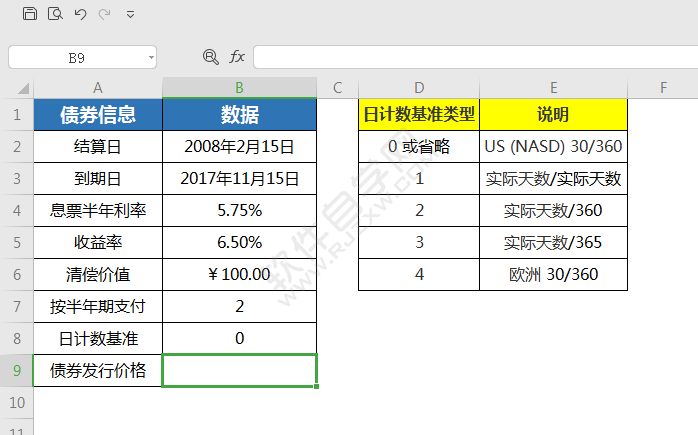698x435 pixels.
Task: Click the Redo arrow icon
Action: [x=105, y=14]
